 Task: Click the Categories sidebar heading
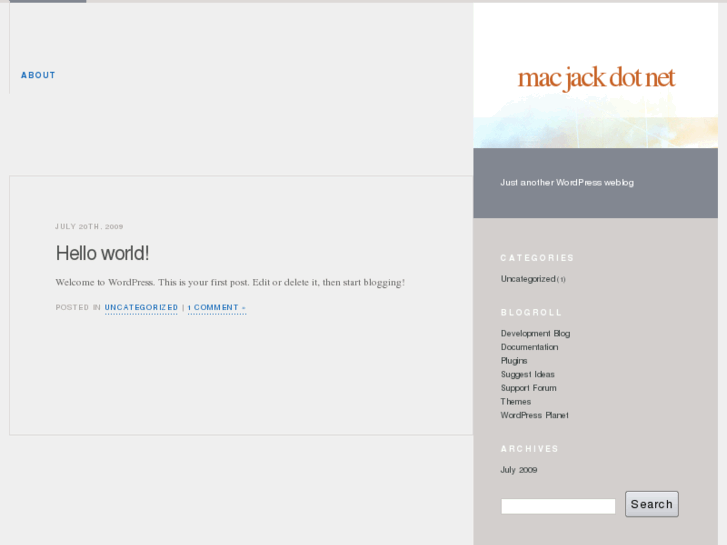[537, 258]
